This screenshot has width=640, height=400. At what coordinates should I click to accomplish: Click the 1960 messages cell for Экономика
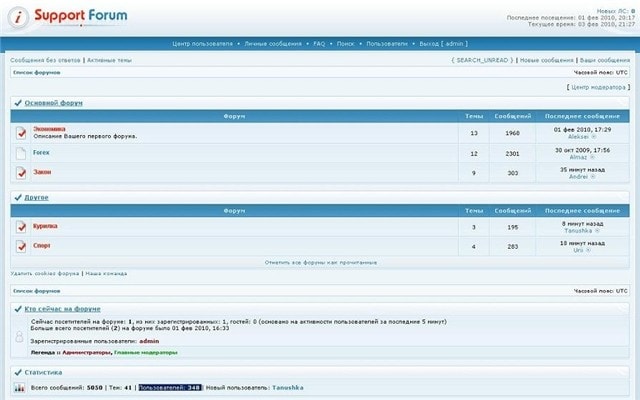513,133
